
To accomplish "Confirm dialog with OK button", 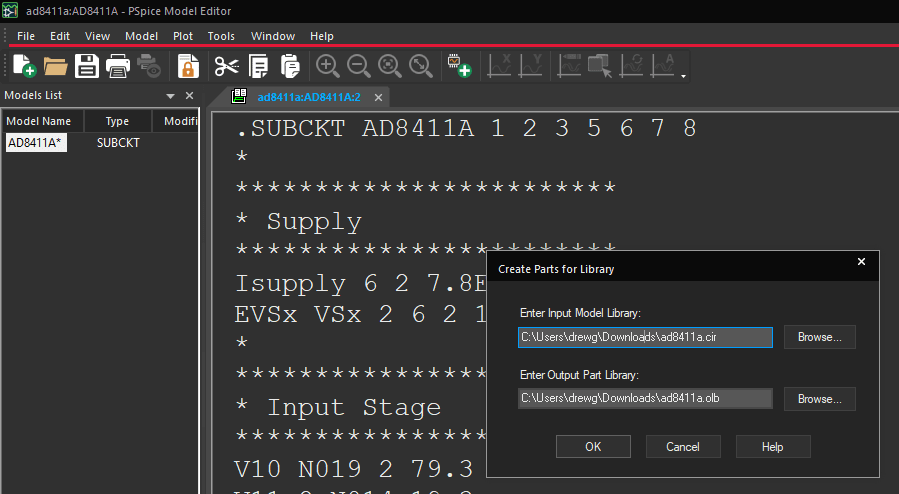I will (x=593, y=446).
